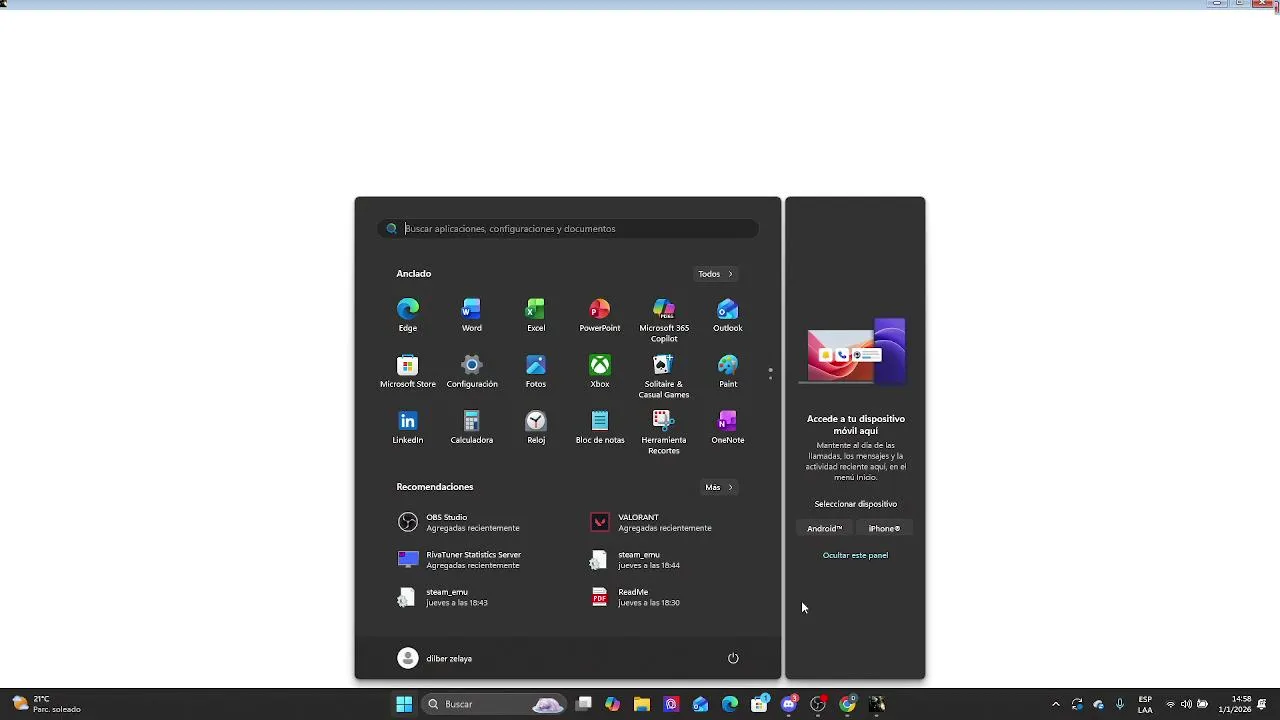Screen dimensions: 1280x720
Task: Open the Reloj clock app
Action: point(536,427)
